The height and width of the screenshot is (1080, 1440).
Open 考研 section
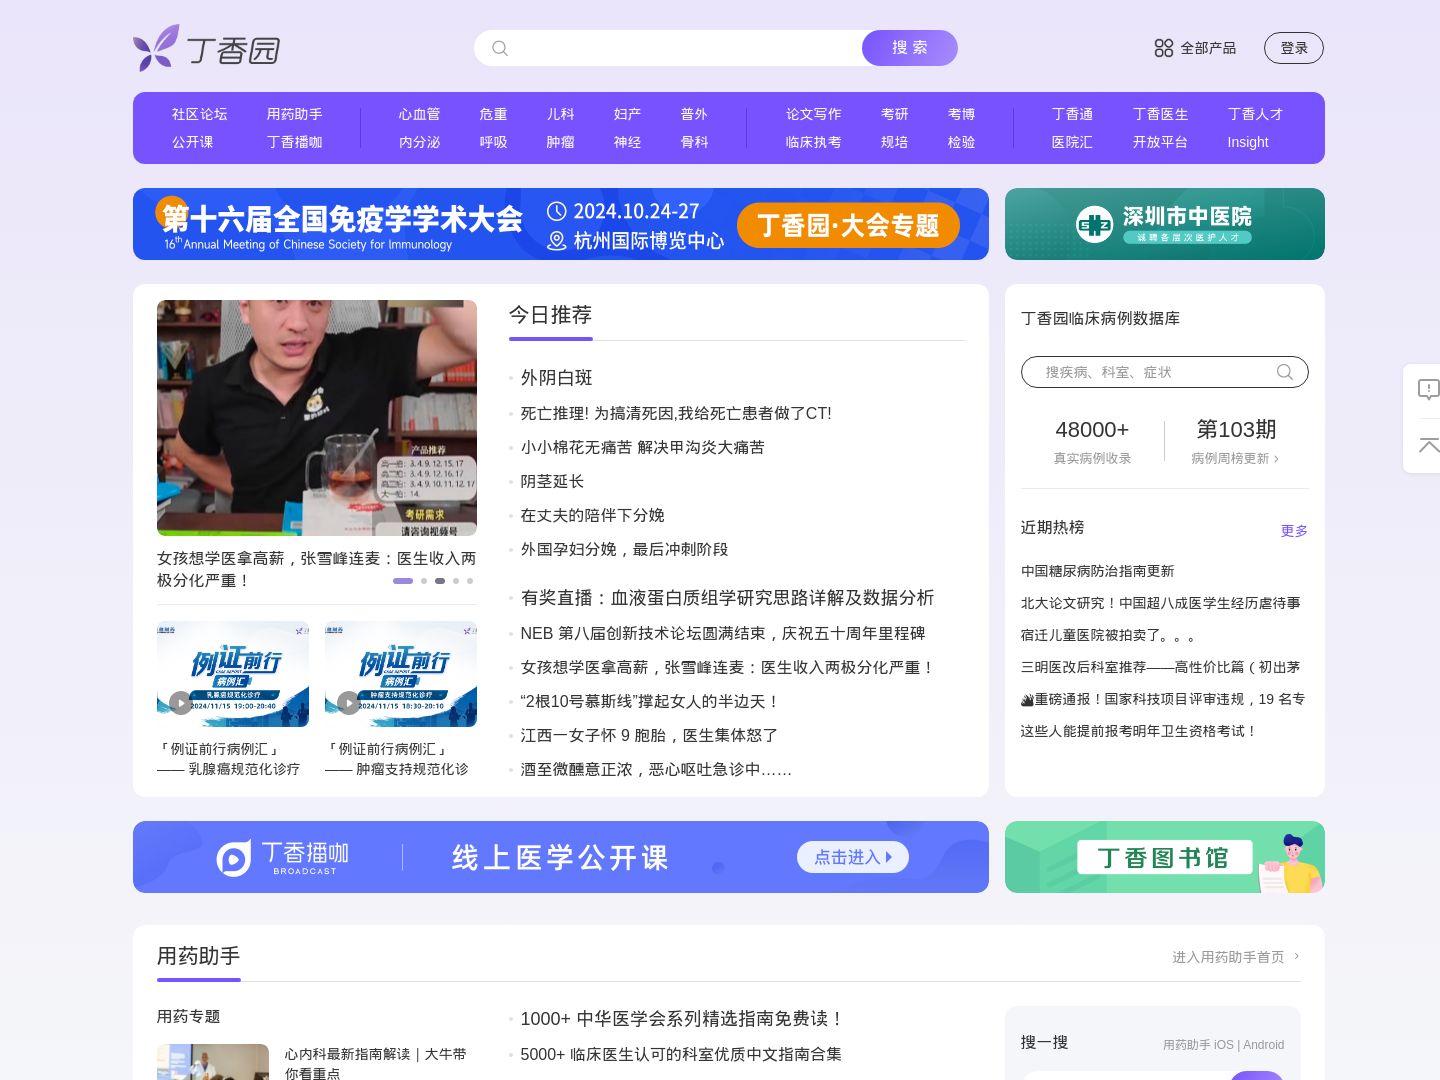click(894, 114)
